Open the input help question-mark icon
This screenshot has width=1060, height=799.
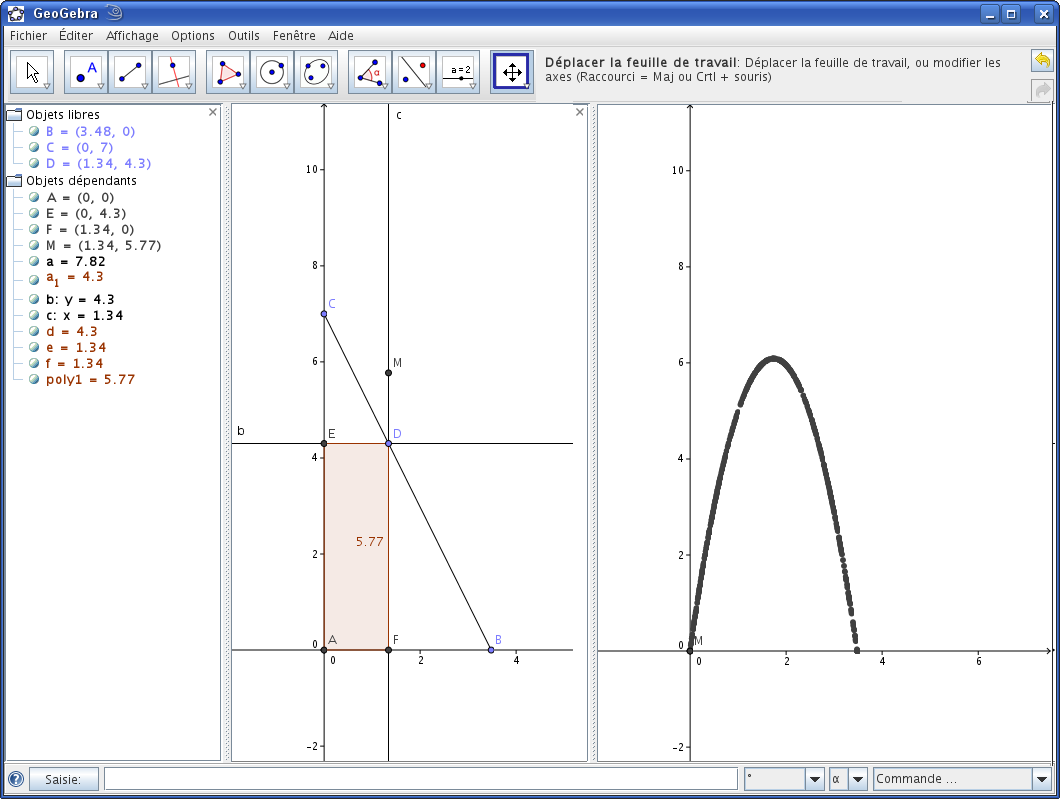click(16, 779)
